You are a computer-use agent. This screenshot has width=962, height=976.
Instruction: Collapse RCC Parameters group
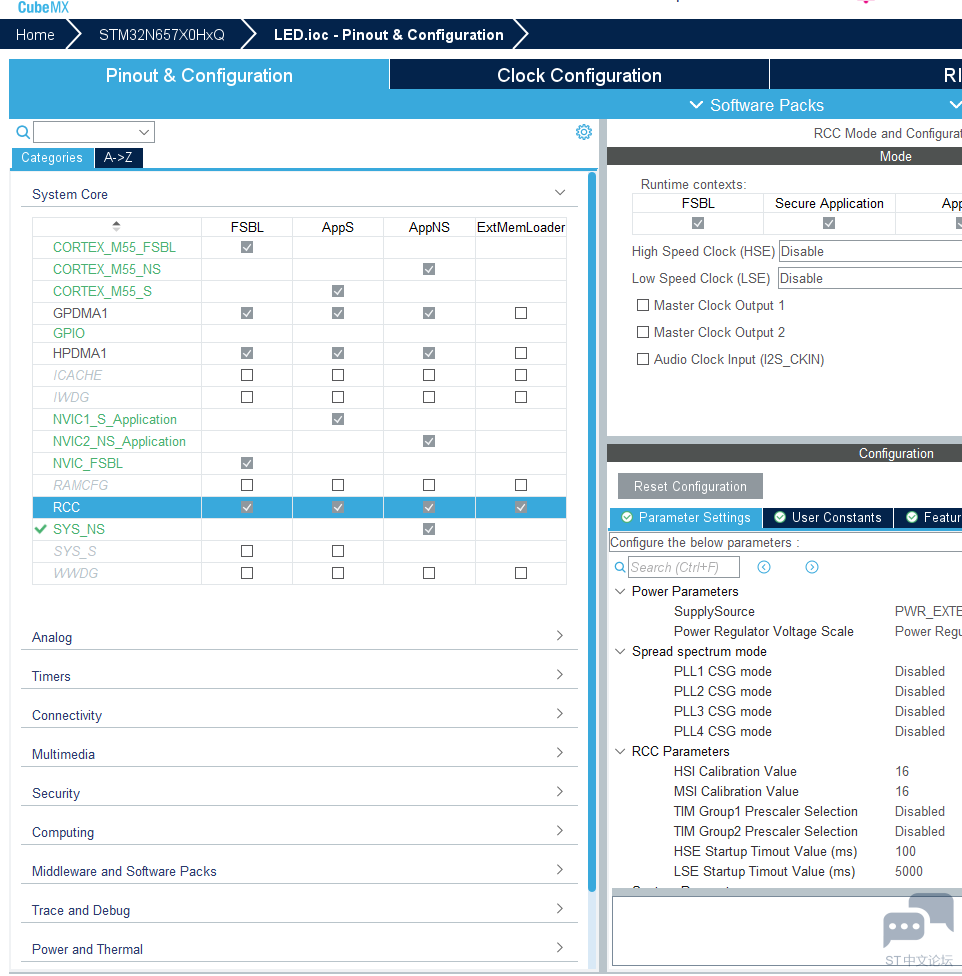(x=620, y=751)
